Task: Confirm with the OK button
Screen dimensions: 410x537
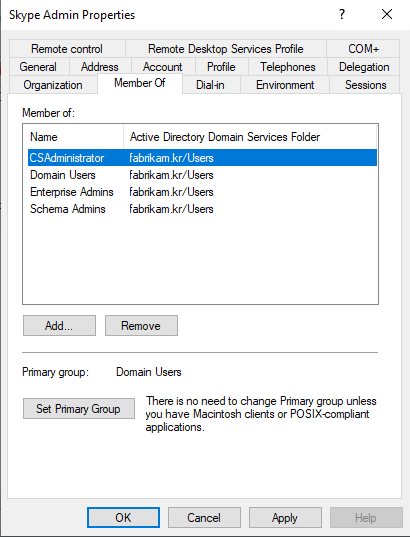Action: (x=123, y=517)
